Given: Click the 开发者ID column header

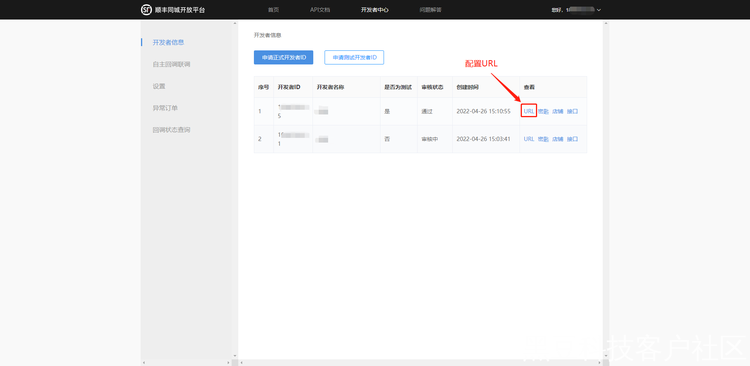Looking at the screenshot, I should pos(289,87).
